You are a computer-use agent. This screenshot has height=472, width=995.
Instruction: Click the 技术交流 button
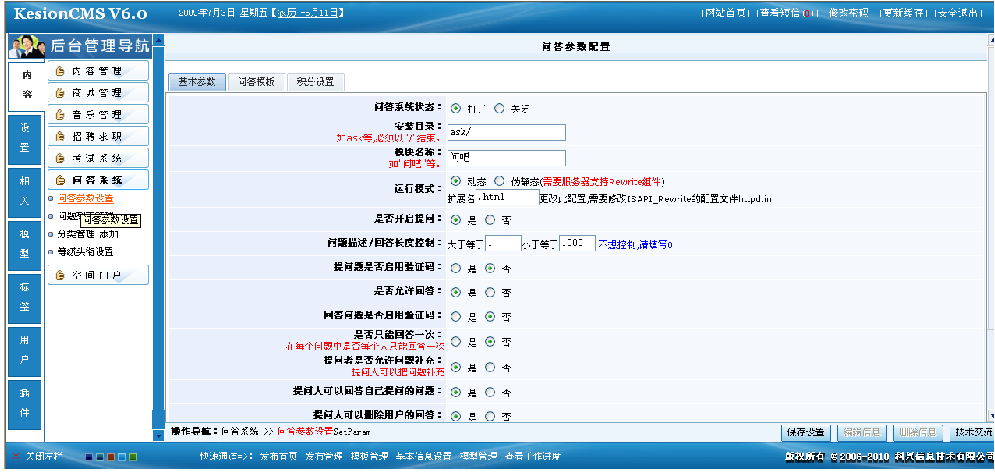974,433
